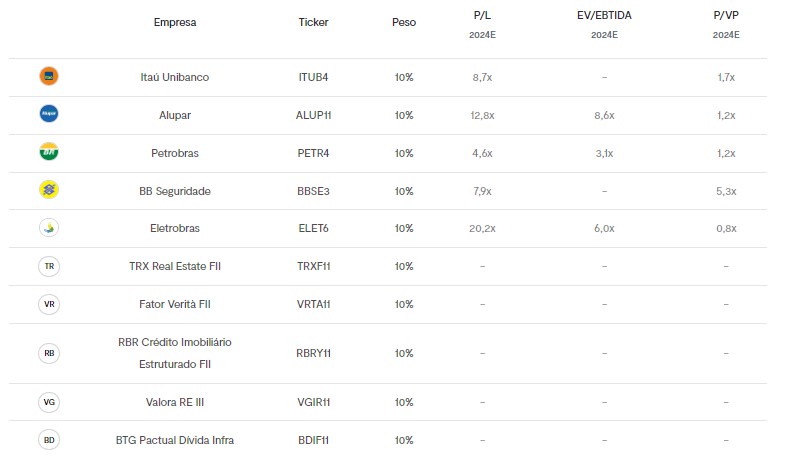Click the BB Seguridade yellow logo icon
The image size is (802, 461).
tap(49, 190)
